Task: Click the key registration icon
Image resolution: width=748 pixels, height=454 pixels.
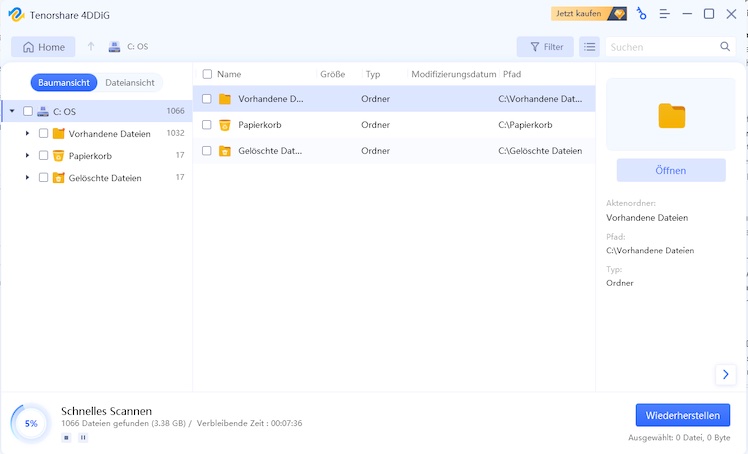Action: (x=640, y=14)
